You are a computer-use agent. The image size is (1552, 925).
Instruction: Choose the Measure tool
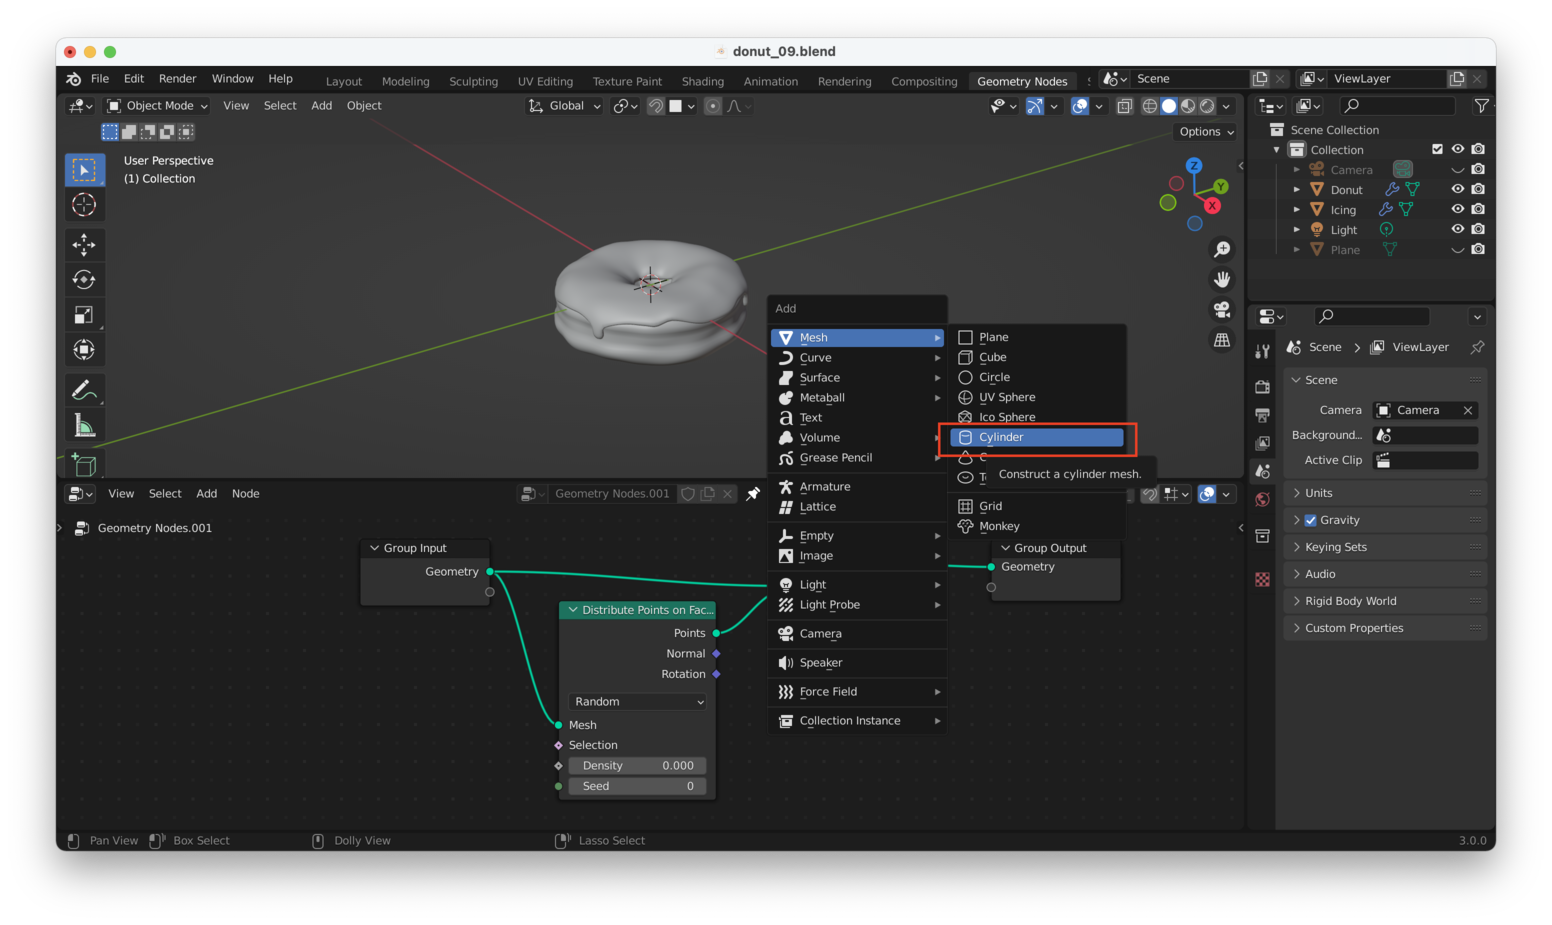[84, 426]
